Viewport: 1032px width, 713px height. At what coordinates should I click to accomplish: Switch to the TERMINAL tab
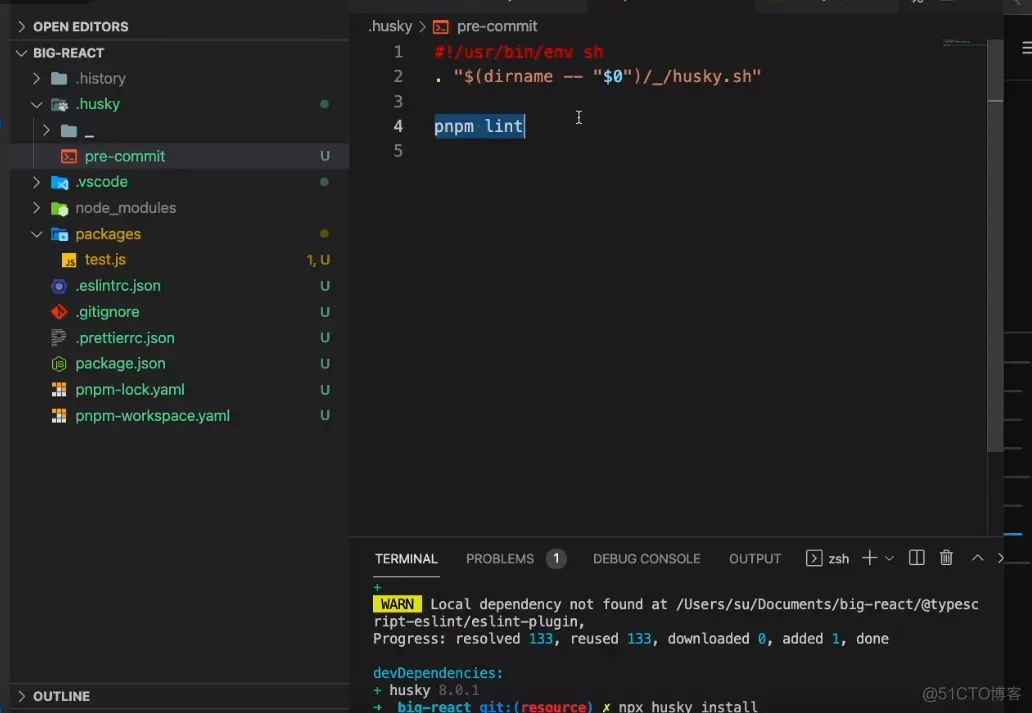pyautogui.click(x=406, y=558)
